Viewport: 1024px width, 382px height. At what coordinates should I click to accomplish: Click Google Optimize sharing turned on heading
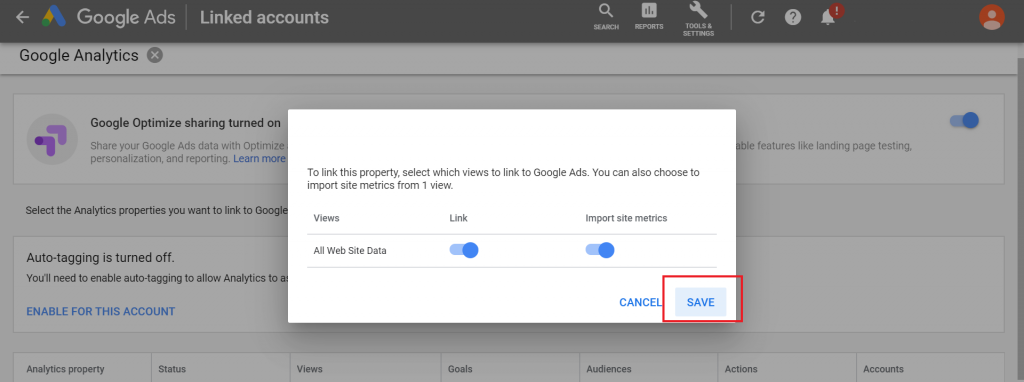coord(185,123)
